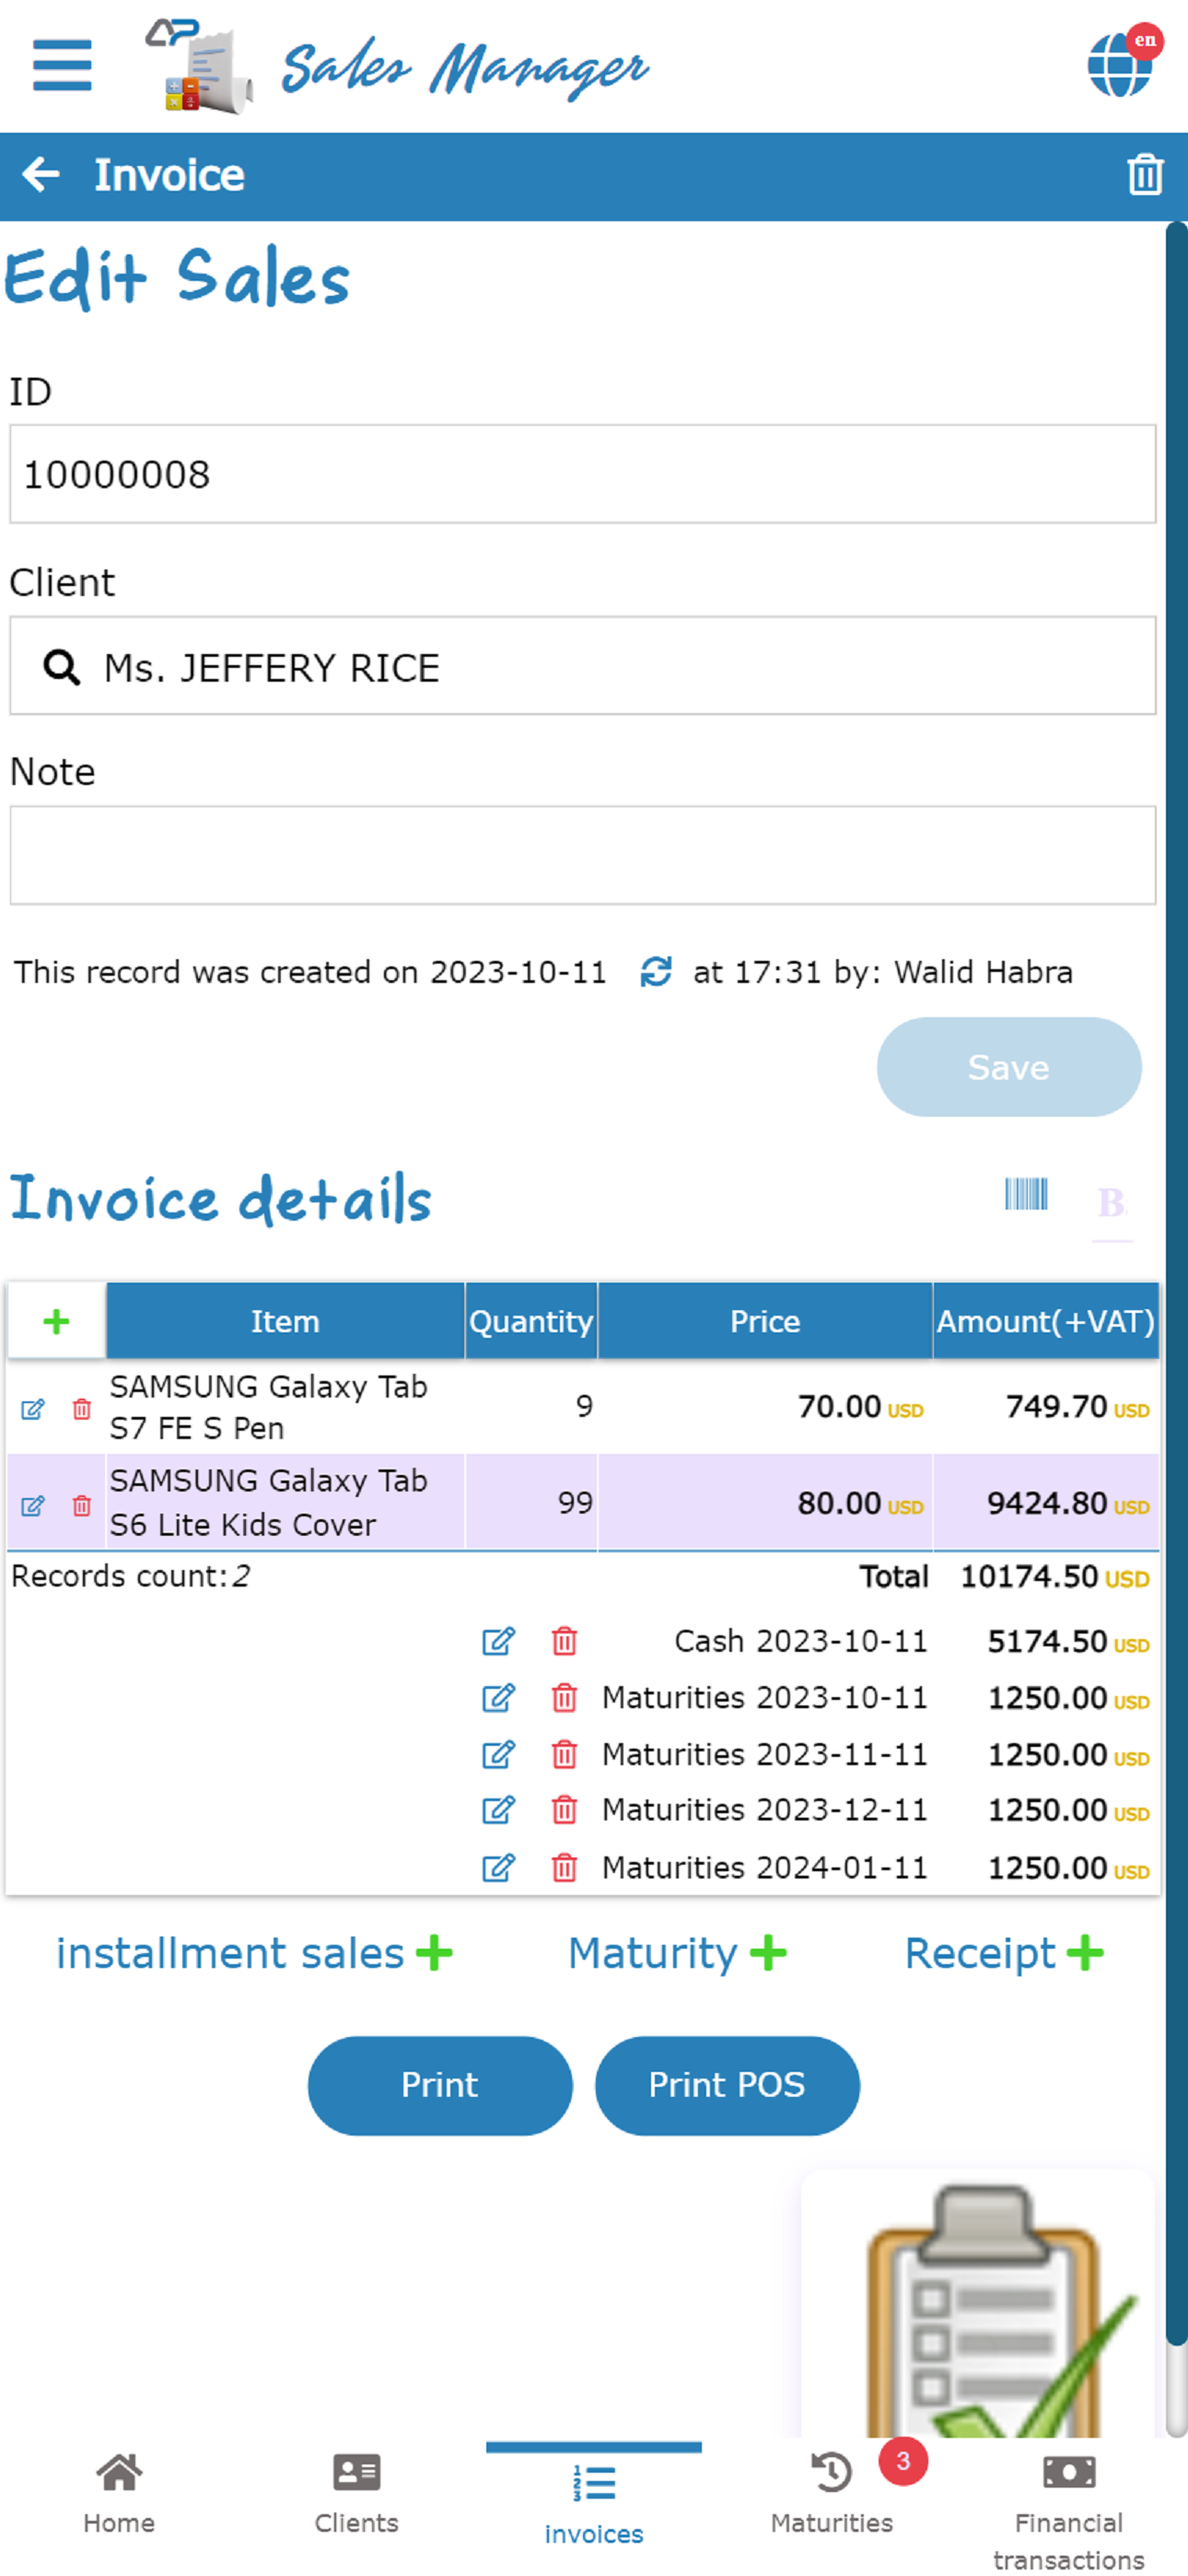Edit the Galaxy Tab S7 FE row
The image size is (1188, 2576).
pos(33,1408)
